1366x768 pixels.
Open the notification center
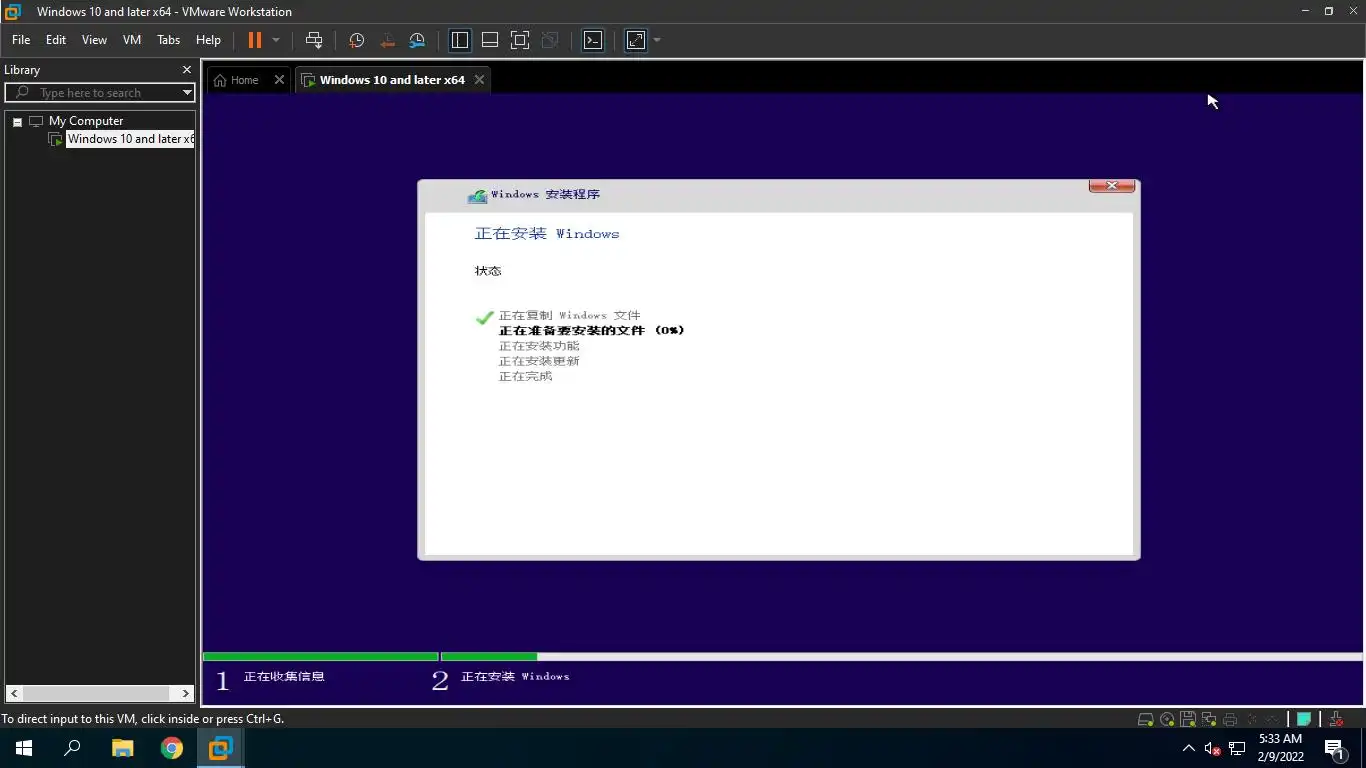[1334, 748]
